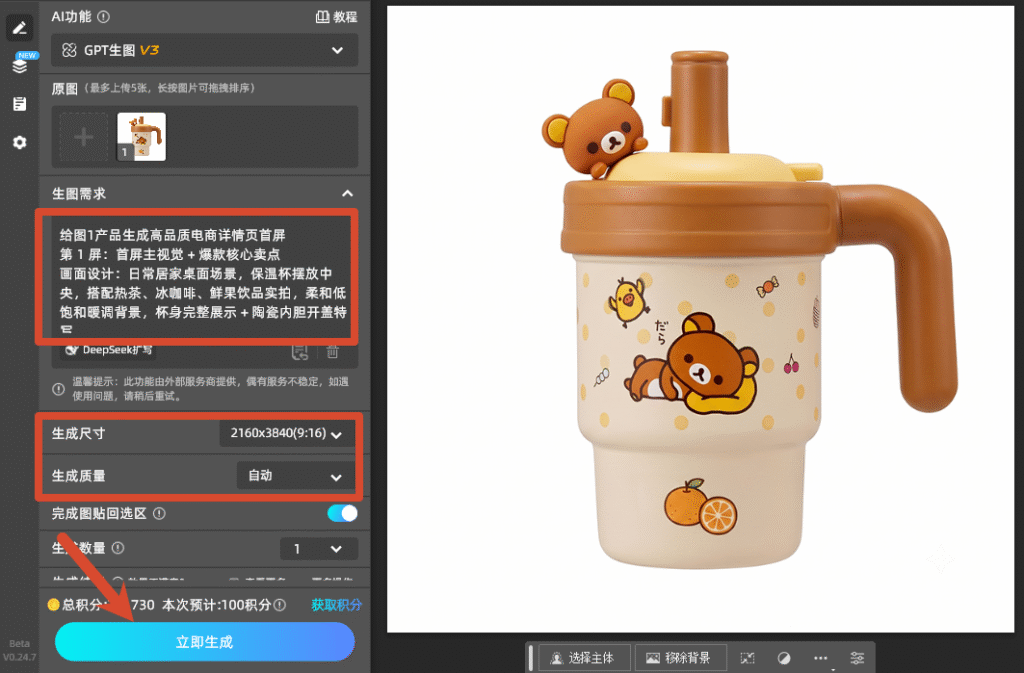Open the document list sidebar icon
The height and width of the screenshot is (673, 1024).
tap(20, 104)
